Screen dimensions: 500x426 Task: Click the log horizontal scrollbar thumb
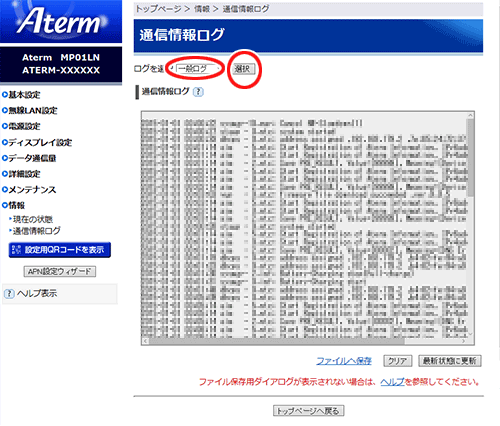pyautogui.click(x=277, y=341)
